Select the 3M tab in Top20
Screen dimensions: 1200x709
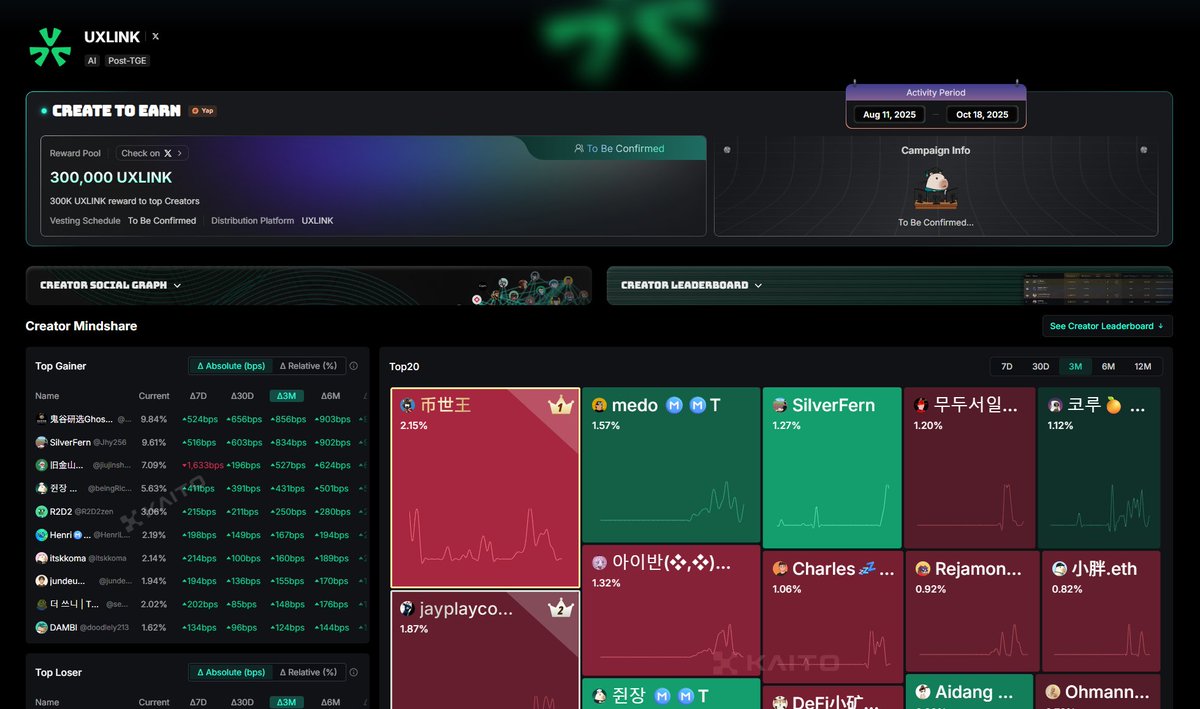coord(1076,367)
